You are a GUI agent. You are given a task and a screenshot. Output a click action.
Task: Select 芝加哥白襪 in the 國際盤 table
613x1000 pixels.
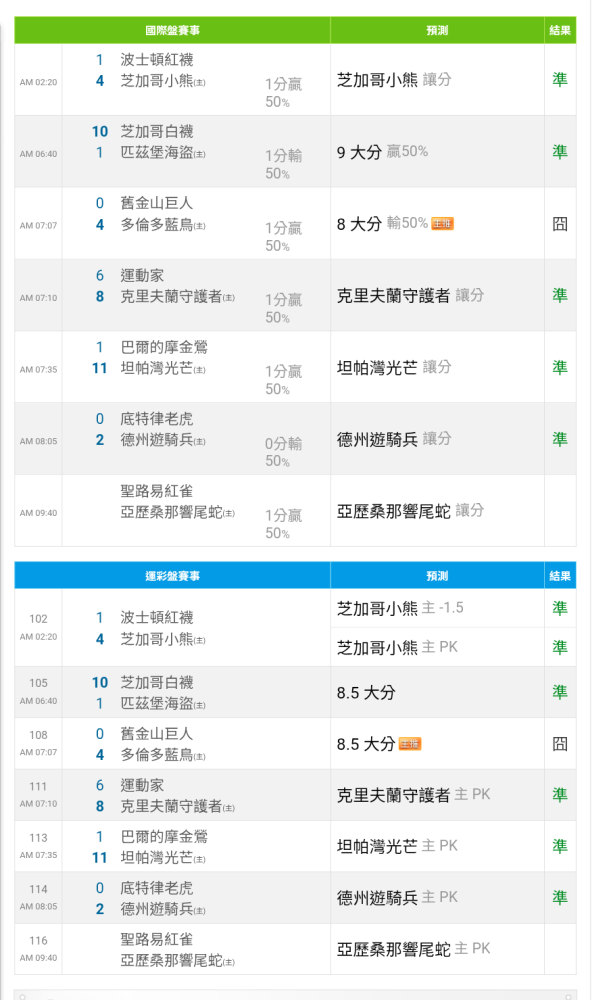(157, 131)
